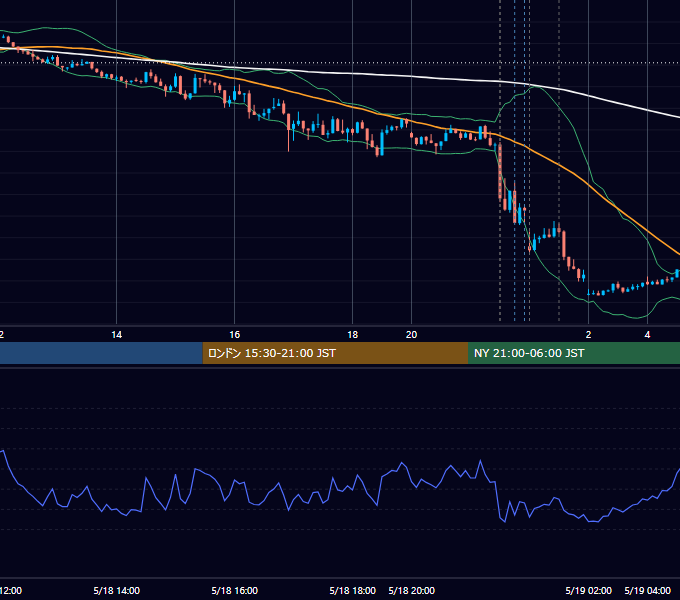Screen dimensions: 680x600
Task: Click the 5/18 20:00 time label
Action: pyautogui.click(x=412, y=590)
